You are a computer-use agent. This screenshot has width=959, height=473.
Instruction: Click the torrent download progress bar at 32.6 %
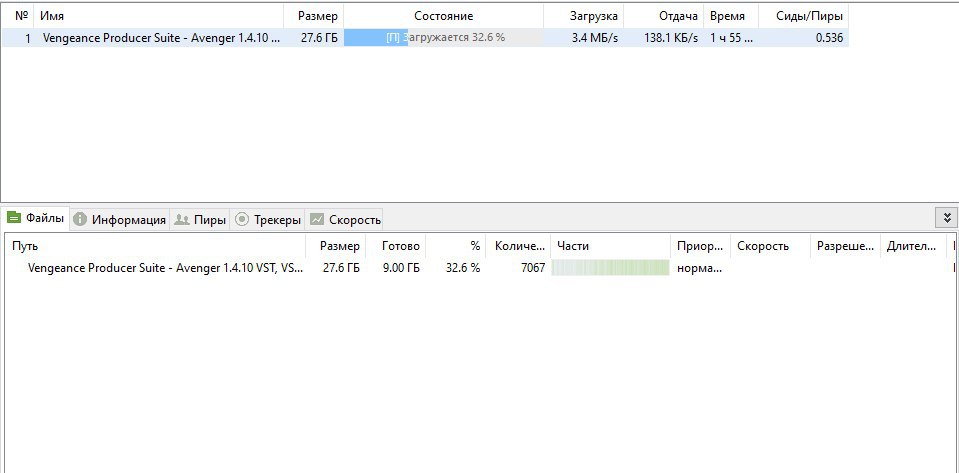pos(443,38)
